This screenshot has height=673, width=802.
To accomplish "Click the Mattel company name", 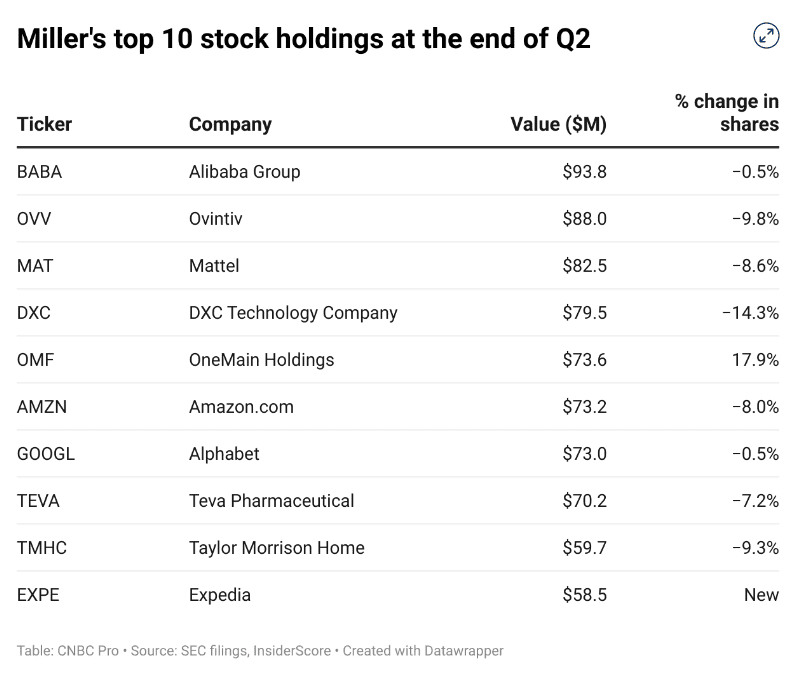I will click(x=214, y=266).
